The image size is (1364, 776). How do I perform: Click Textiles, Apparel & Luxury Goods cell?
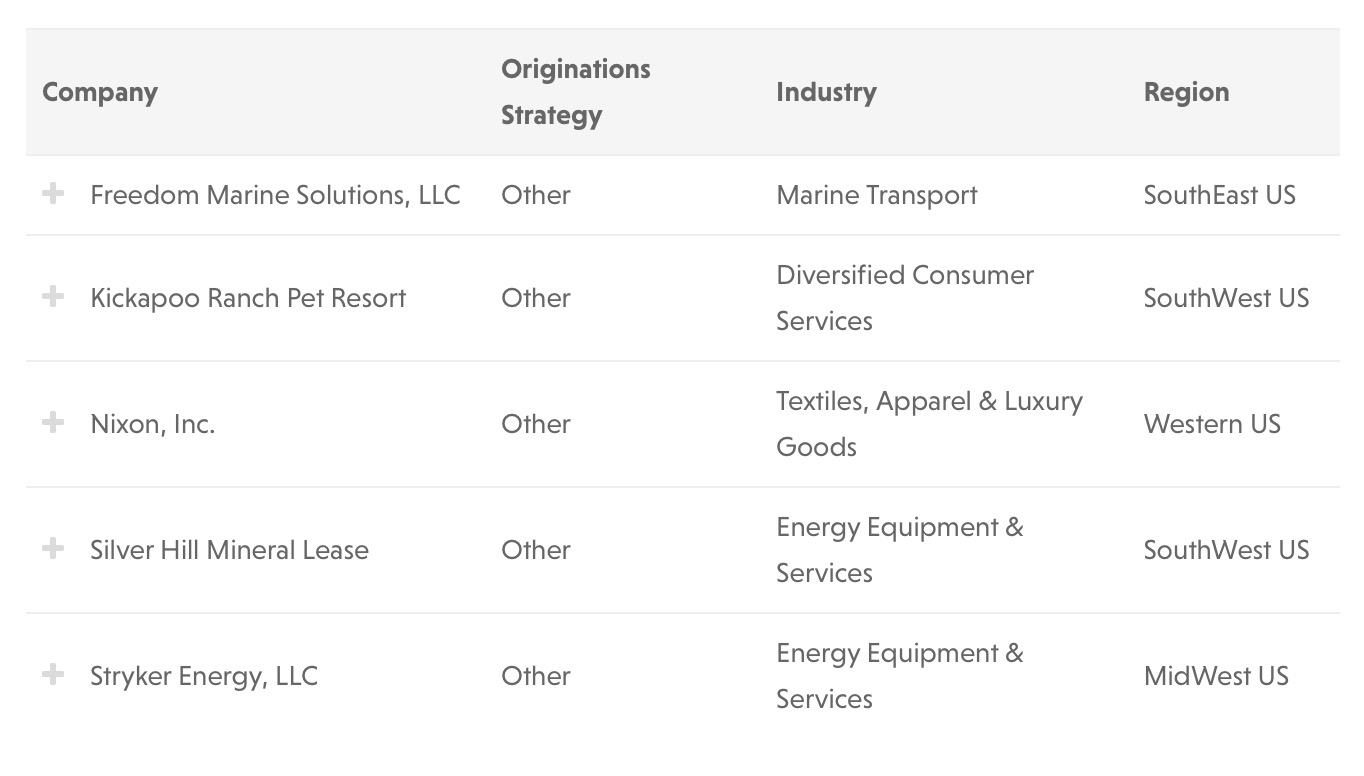pyautogui.click(x=929, y=424)
